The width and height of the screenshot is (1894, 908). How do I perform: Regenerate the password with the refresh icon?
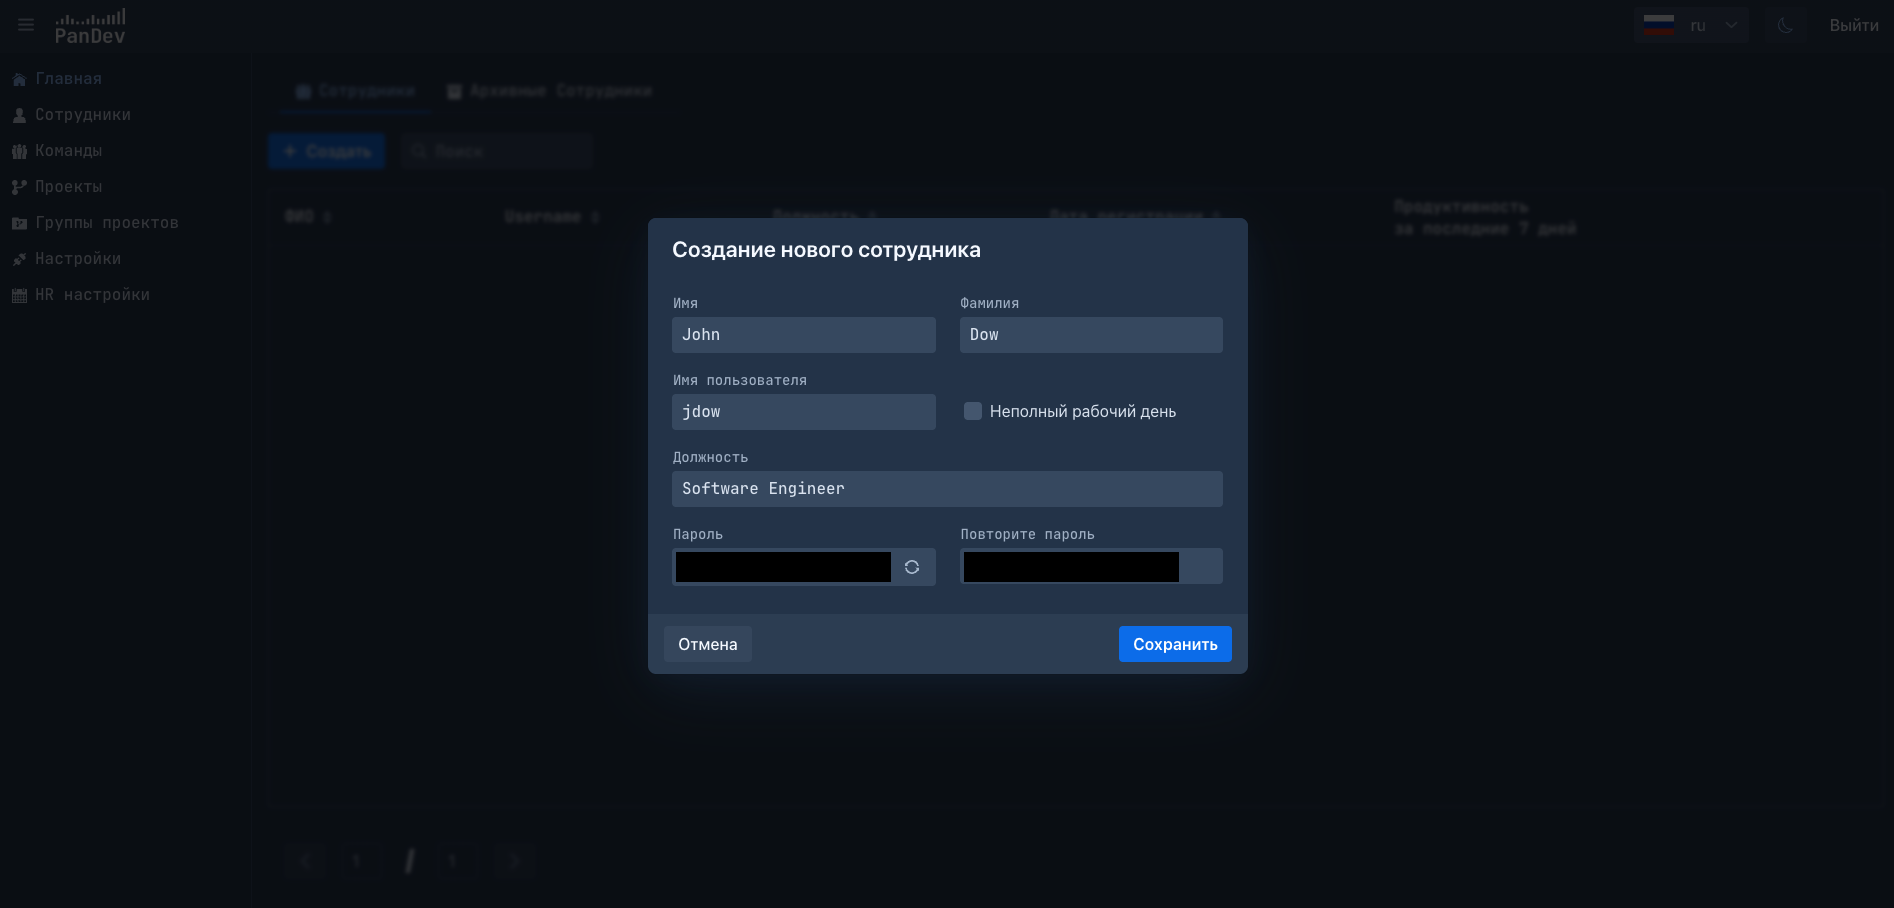pyautogui.click(x=912, y=567)
